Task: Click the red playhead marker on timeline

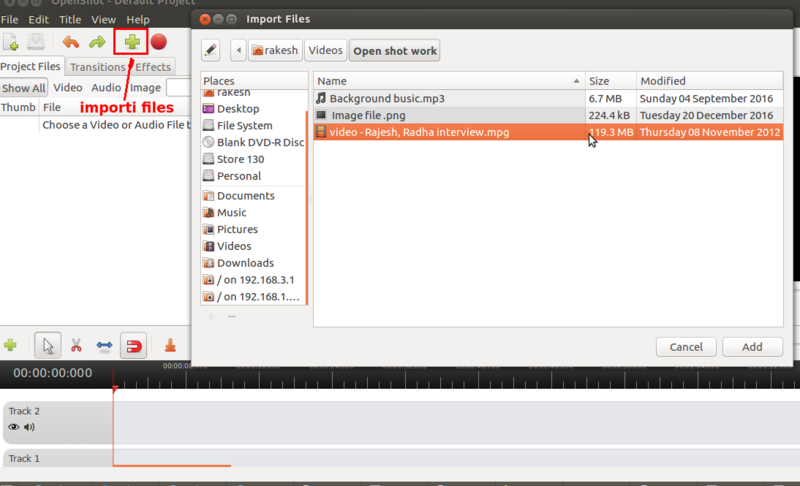Action: click(x=115, y=389)
